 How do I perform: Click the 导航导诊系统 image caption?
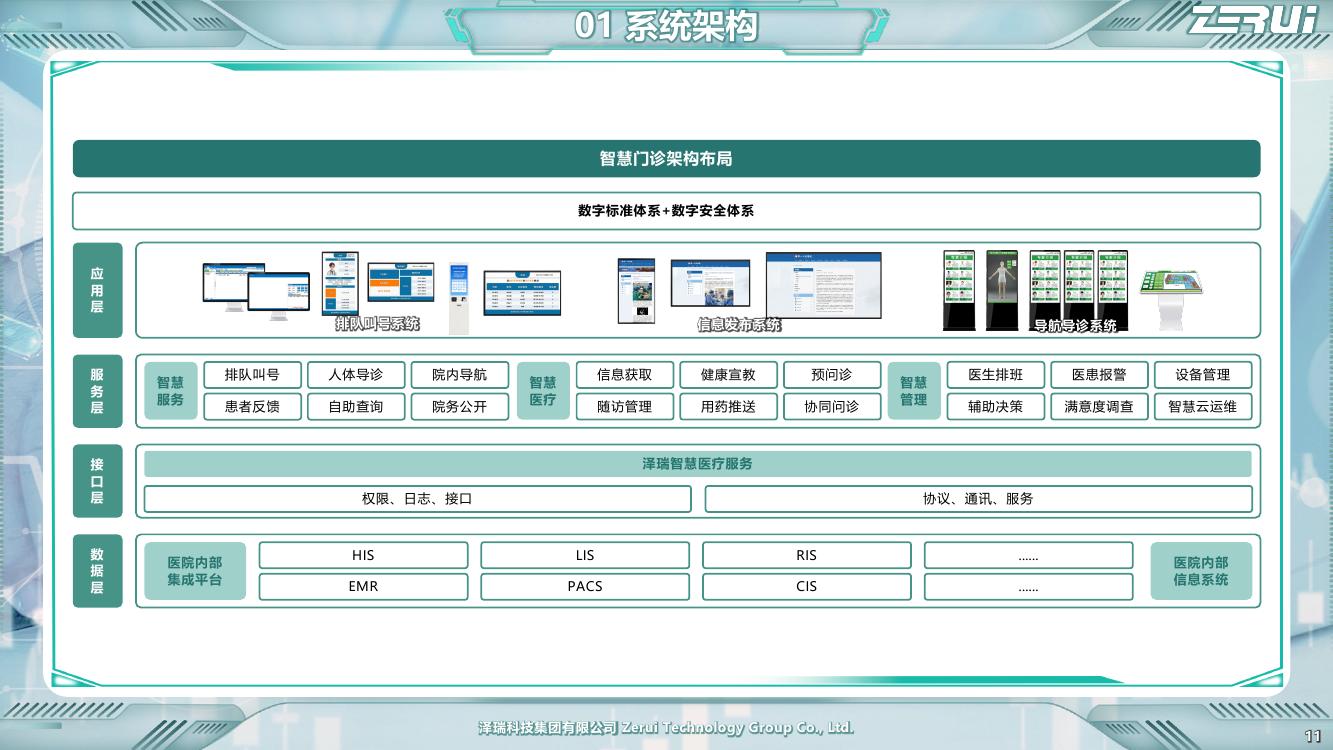coord(1075,326)
